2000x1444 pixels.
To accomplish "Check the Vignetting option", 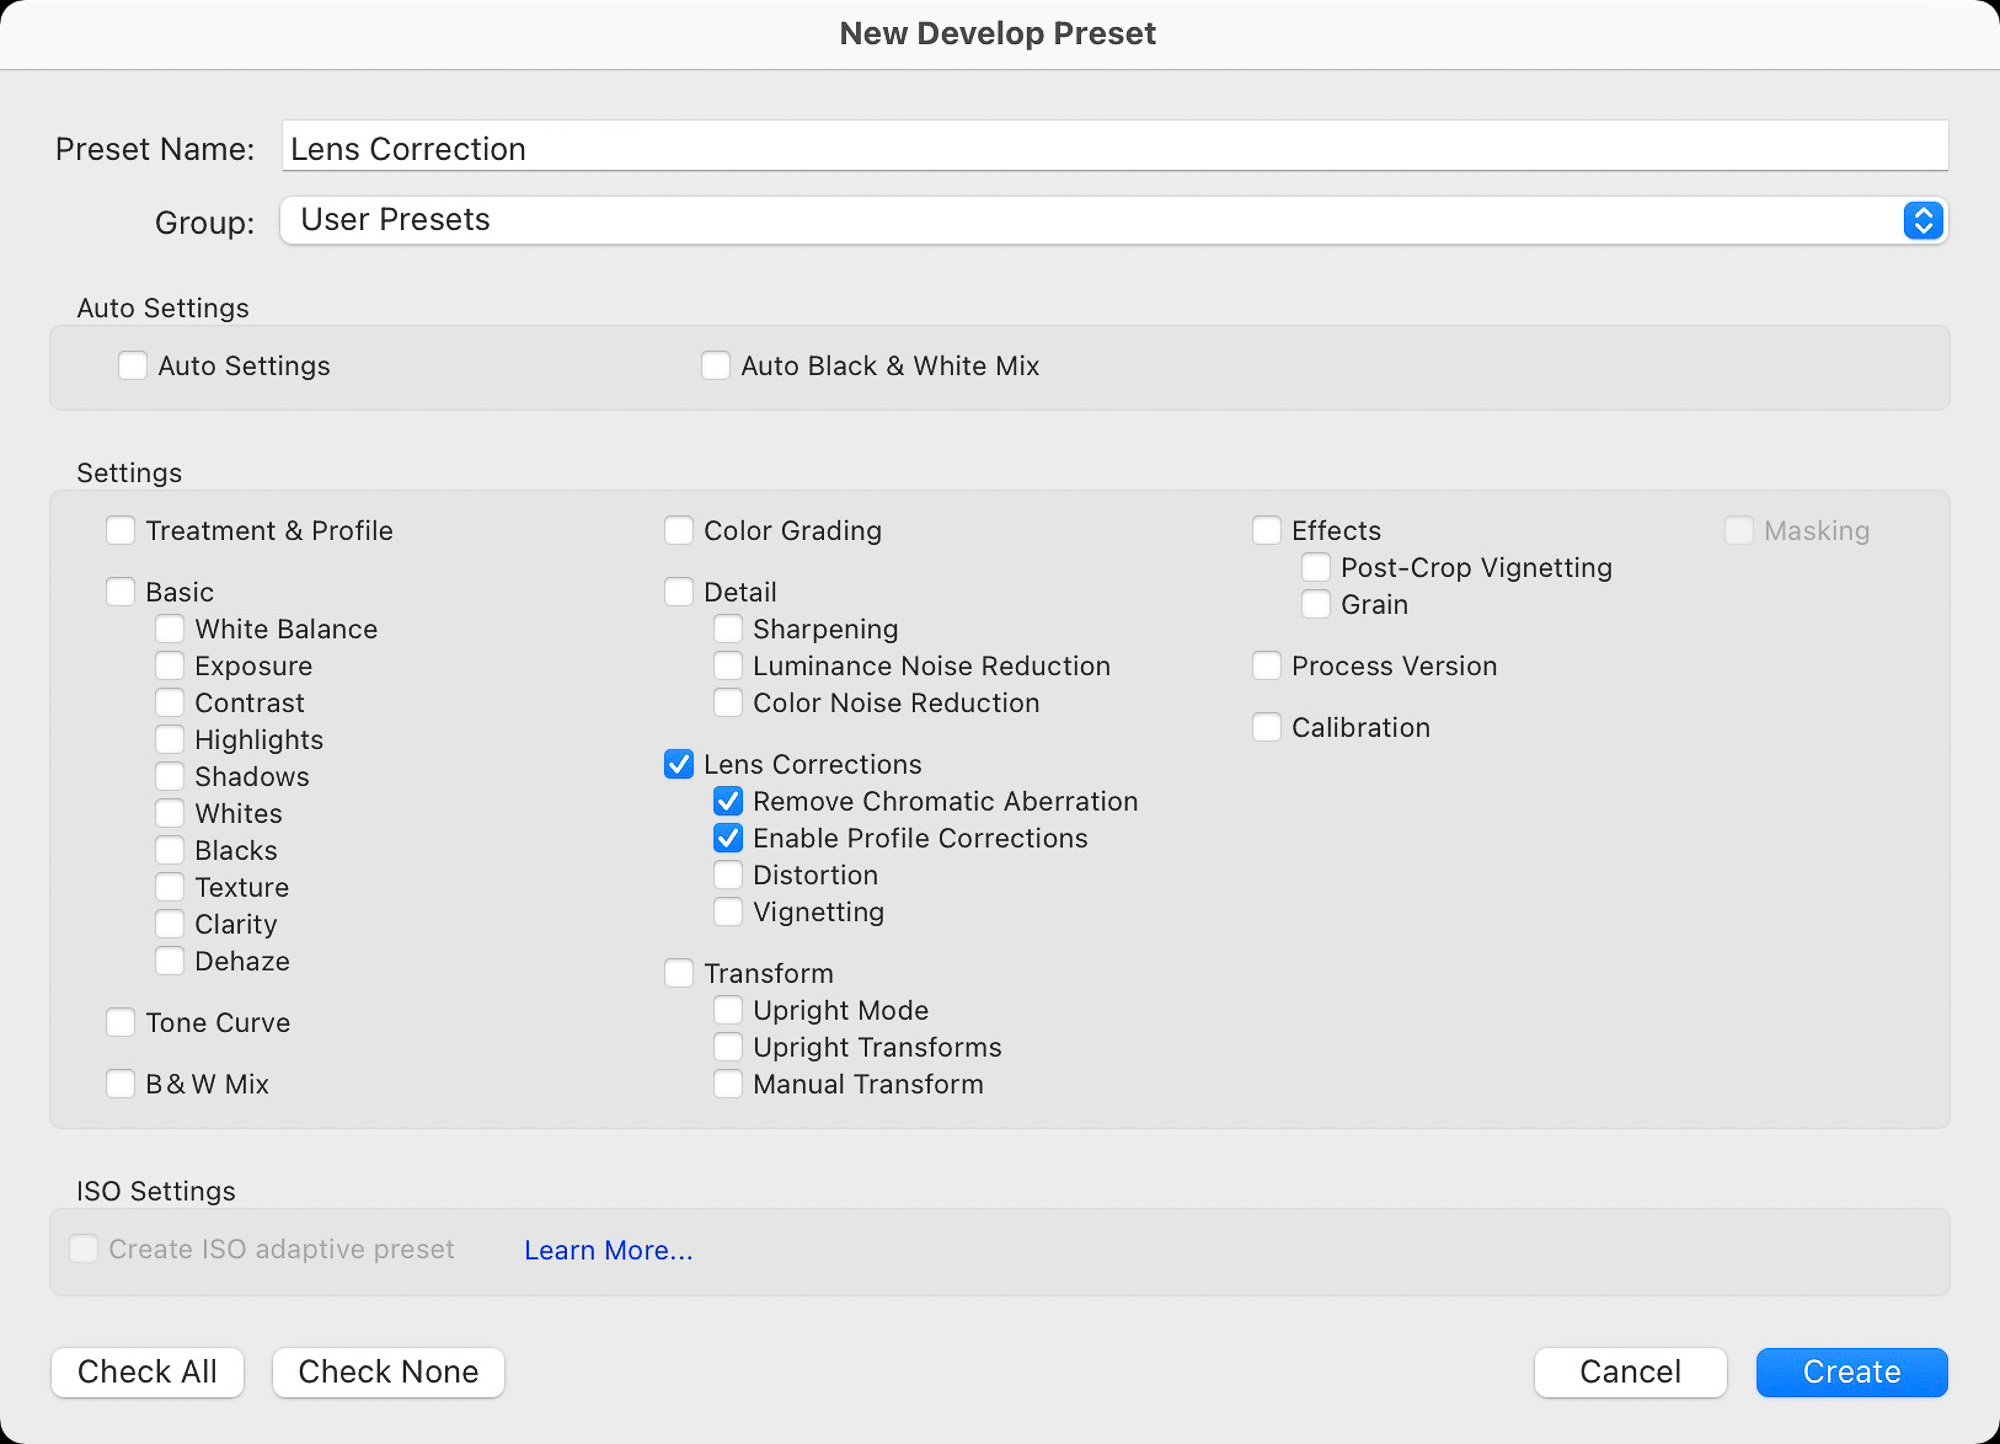I will pyautogui.click(x=728, y=911).
